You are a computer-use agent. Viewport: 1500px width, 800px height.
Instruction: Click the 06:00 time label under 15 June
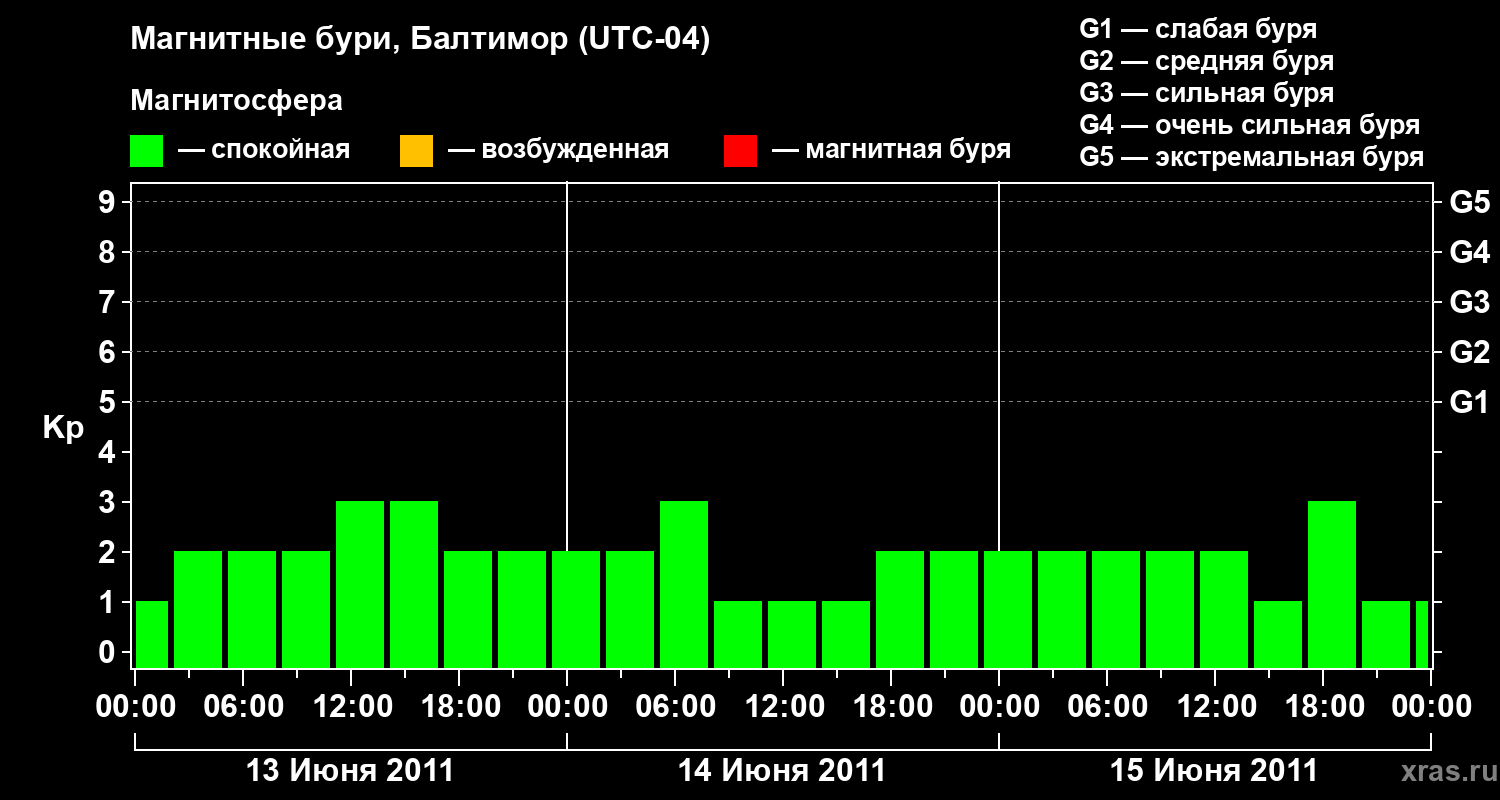(1107, 707)
